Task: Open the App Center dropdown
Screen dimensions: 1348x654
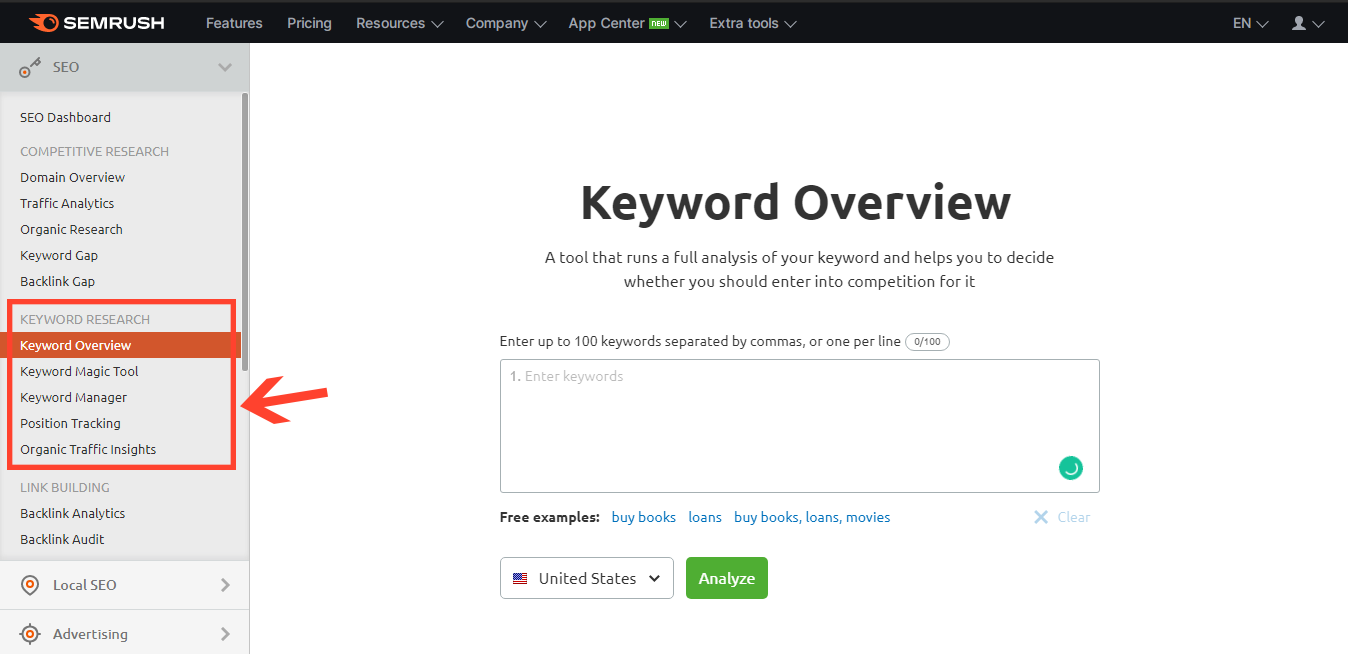Action: pos(627,23)
